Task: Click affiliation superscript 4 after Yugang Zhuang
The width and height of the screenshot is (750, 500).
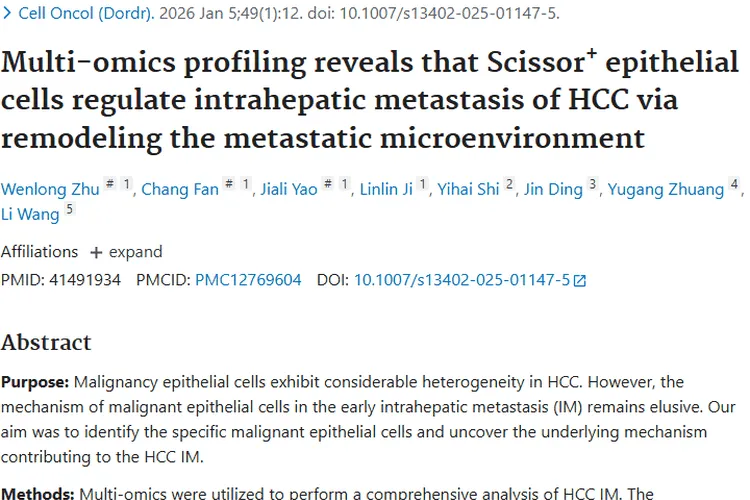Action: pos(735,185)
